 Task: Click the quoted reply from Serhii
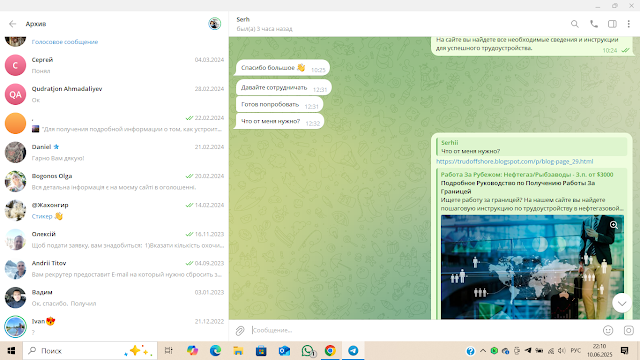(x=531, y=147)
